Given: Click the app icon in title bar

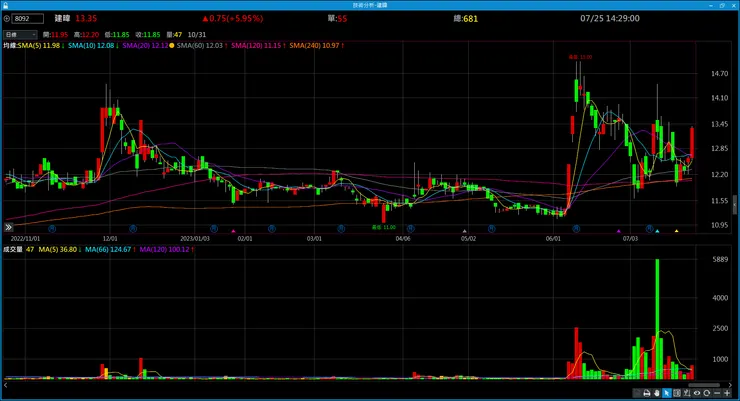Looking at the screenshot, I should point(5,5).
